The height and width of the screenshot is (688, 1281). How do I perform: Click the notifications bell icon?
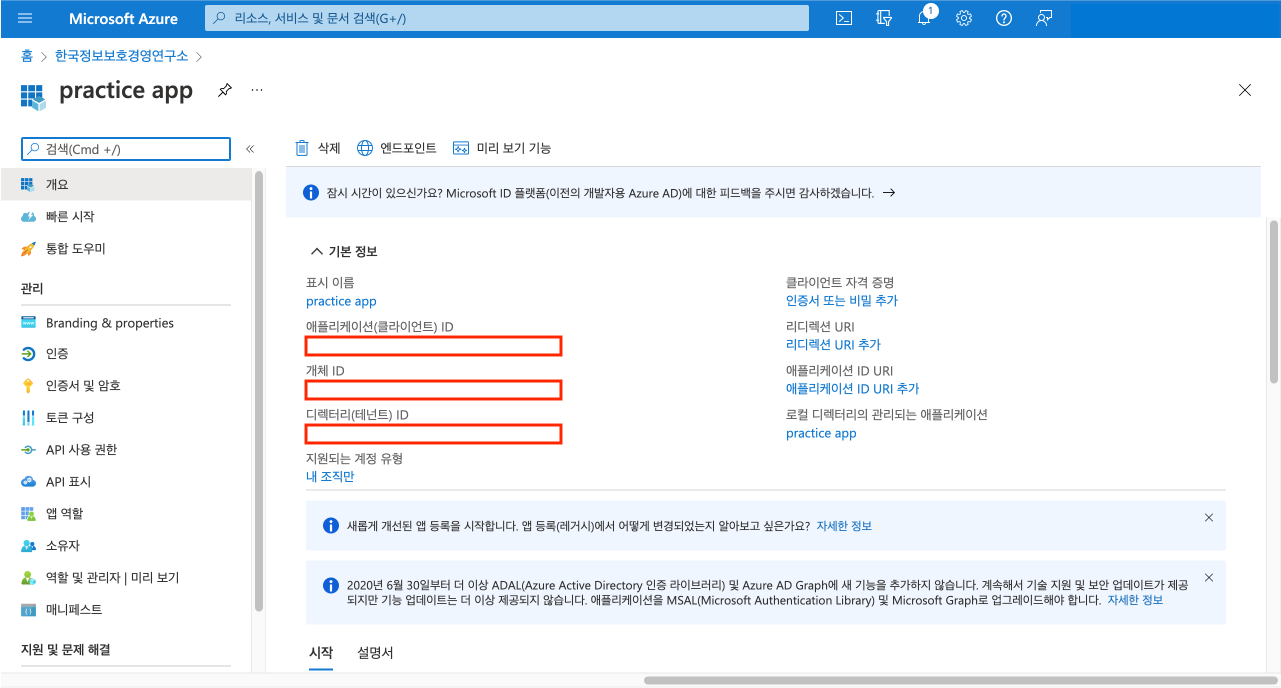click(x=925, y=18)
